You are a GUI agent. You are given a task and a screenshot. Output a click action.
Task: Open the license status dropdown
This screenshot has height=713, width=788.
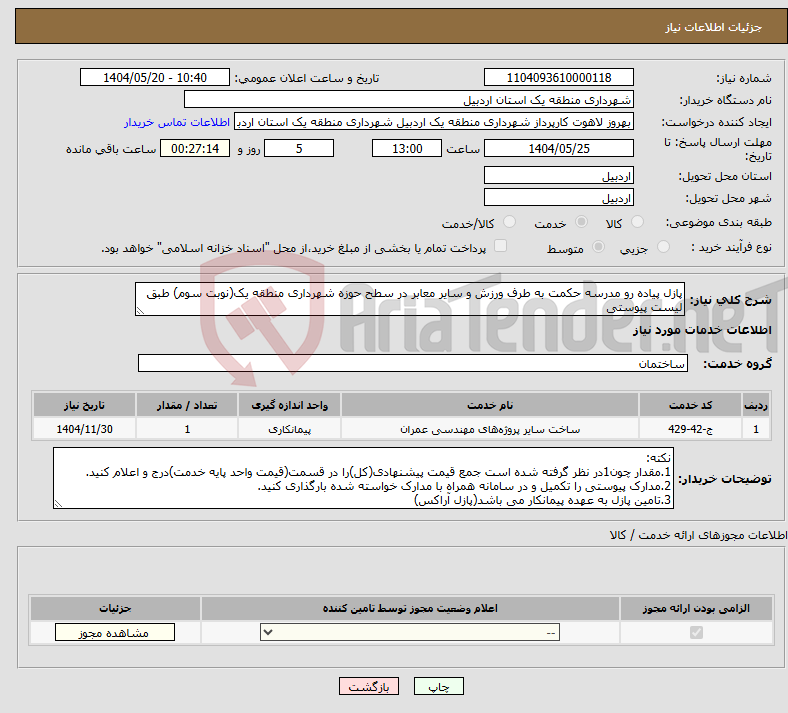[410, 633]
